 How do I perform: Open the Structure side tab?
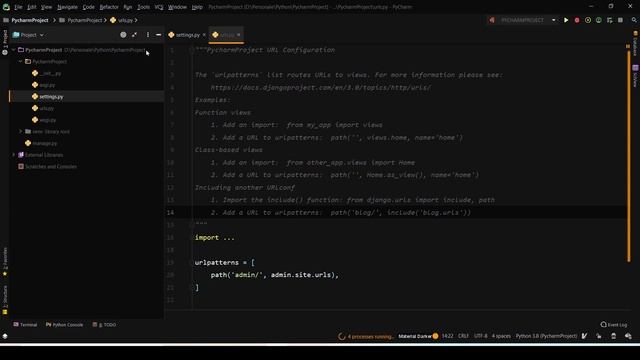click(5, 300)
